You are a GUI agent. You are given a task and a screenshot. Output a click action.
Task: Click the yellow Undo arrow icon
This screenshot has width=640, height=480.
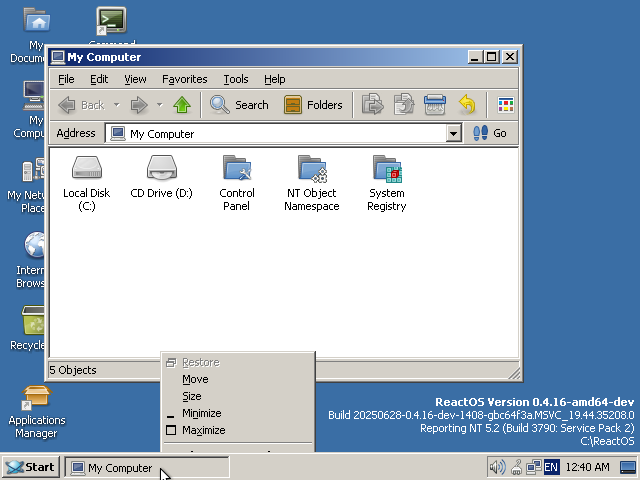(467, 105)
